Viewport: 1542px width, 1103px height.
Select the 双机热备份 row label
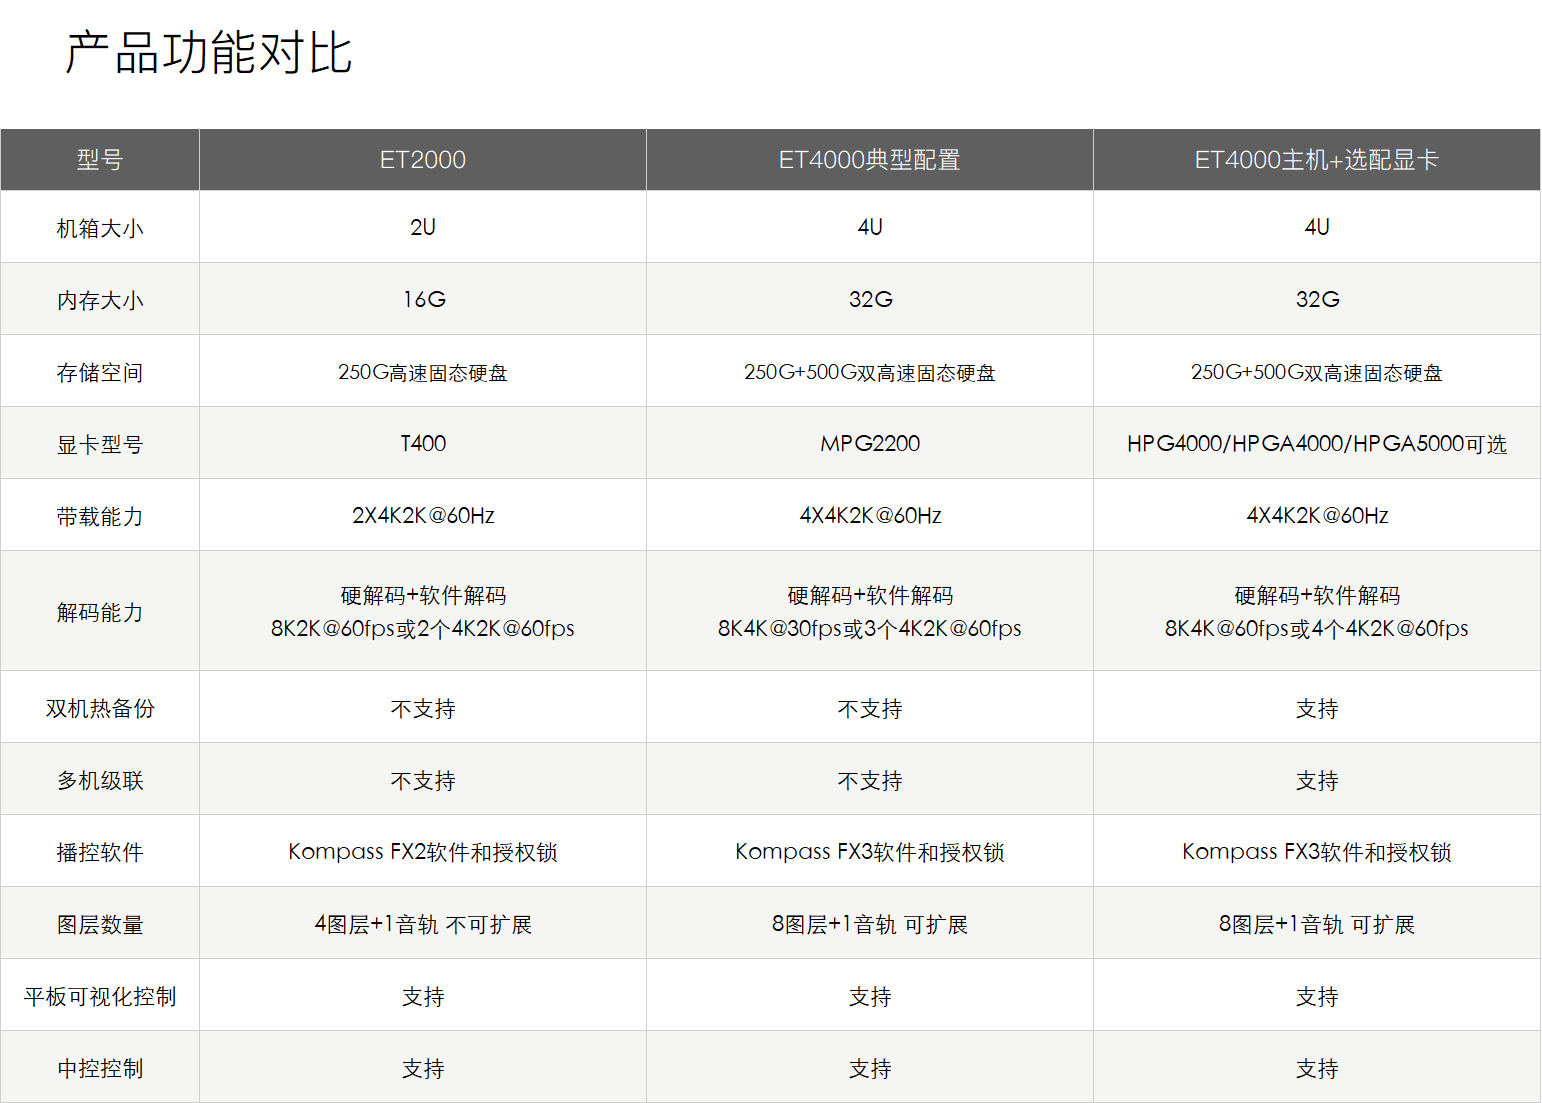(x=100, y=708)
